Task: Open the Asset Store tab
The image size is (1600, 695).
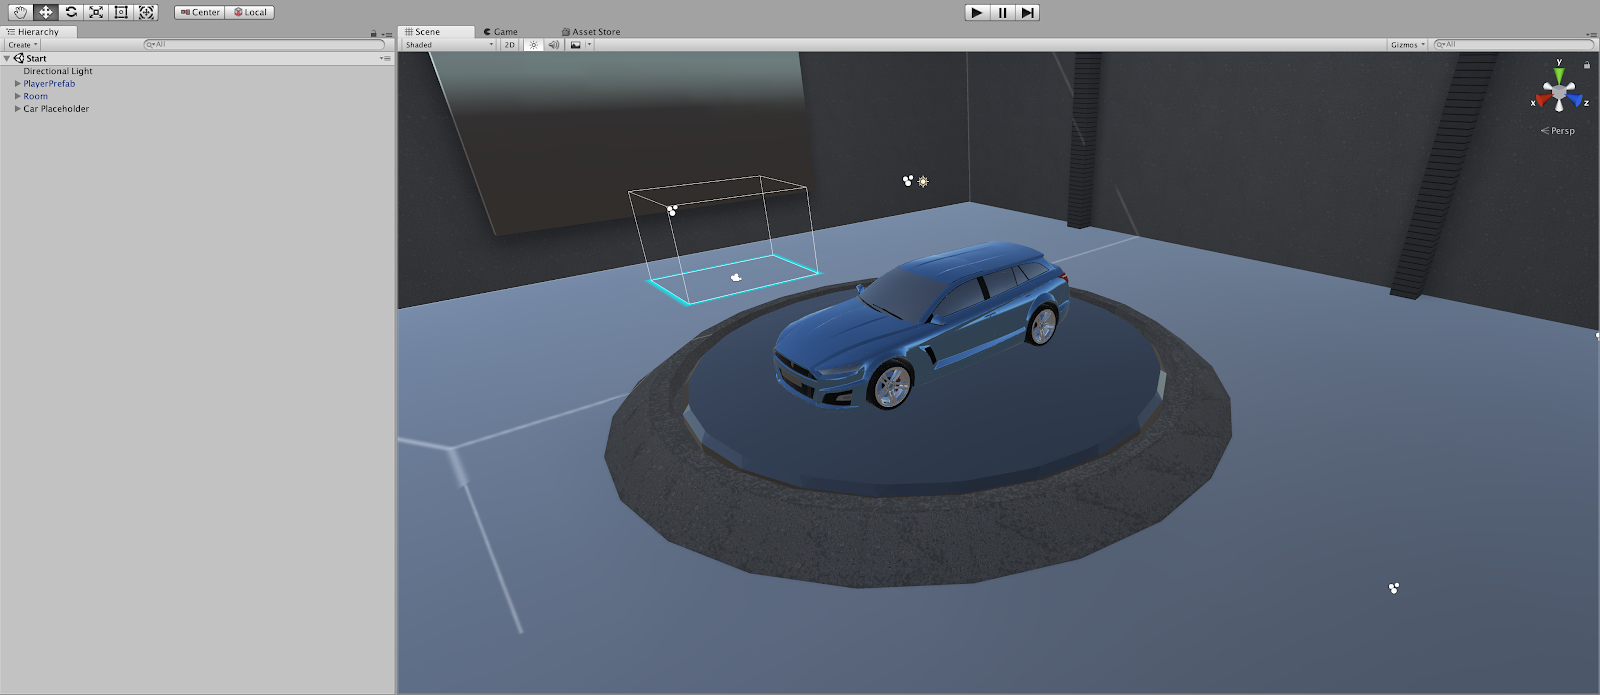Action: tap(591, 32)
